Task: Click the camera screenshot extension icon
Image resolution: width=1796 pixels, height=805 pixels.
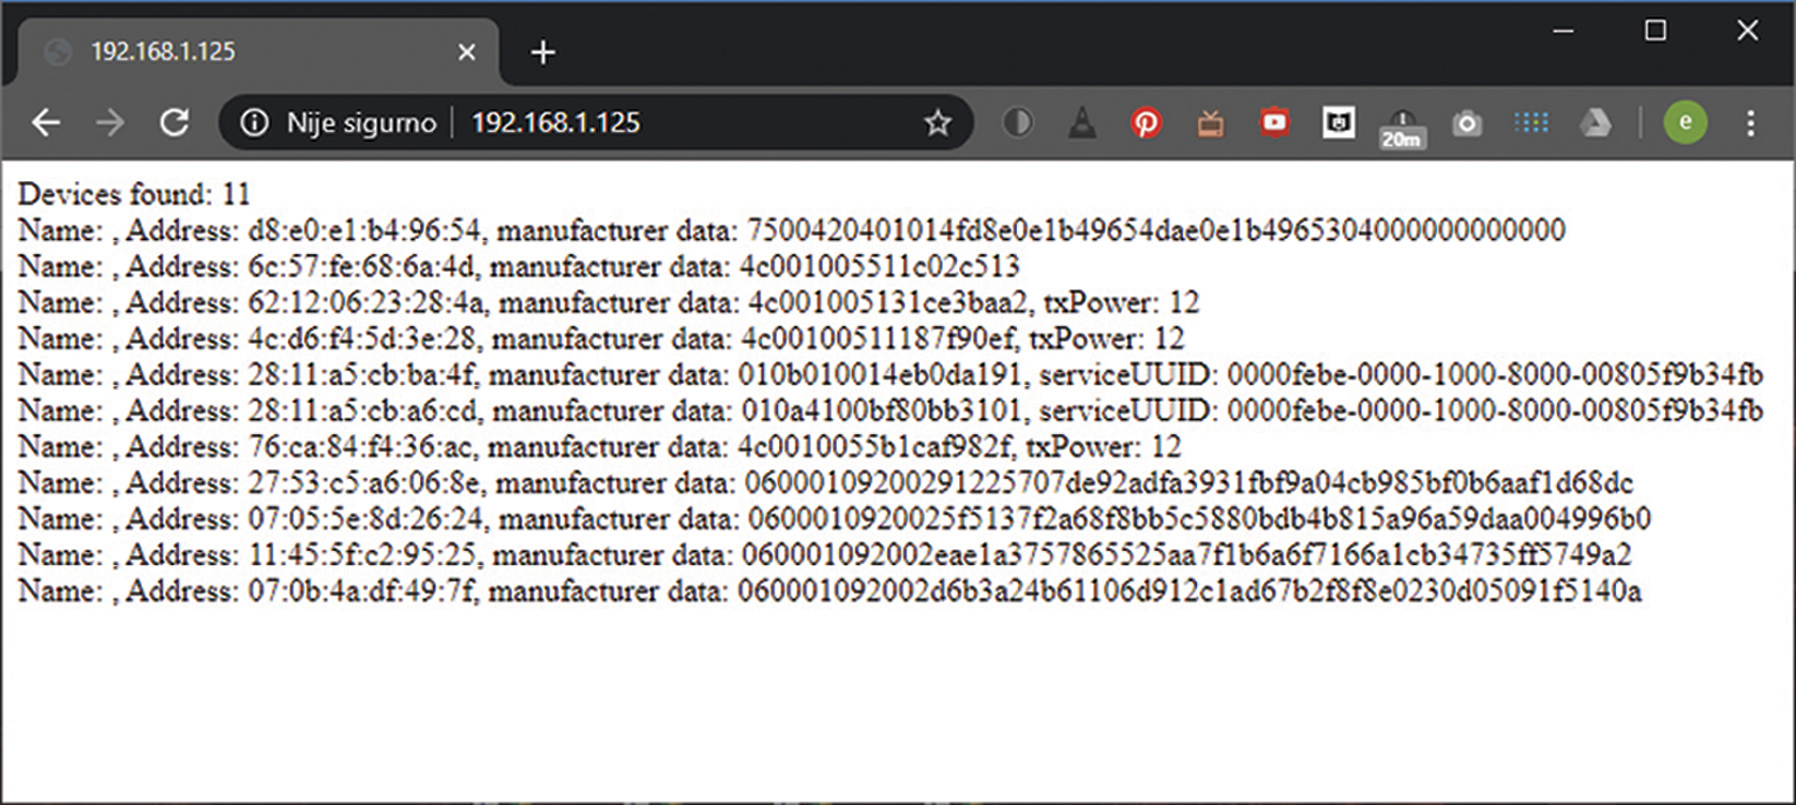Action: coord(1466,123)
